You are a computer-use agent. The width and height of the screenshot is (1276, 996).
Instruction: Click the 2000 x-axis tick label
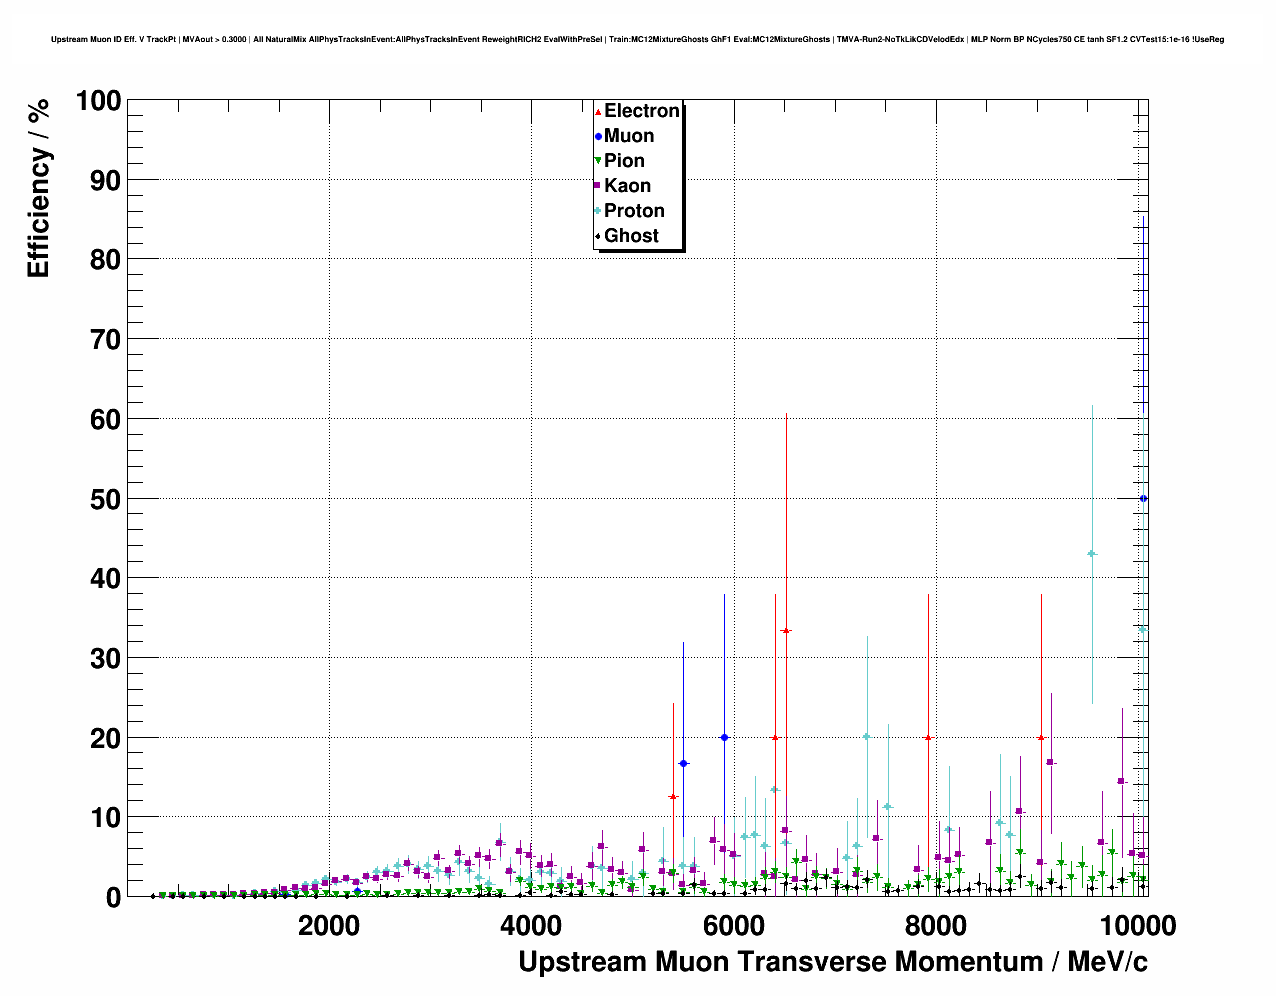(329, 926)
